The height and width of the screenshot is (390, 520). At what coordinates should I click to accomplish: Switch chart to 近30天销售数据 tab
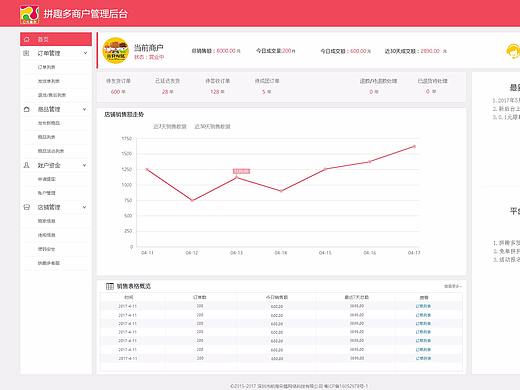click(x=212, y=126)
